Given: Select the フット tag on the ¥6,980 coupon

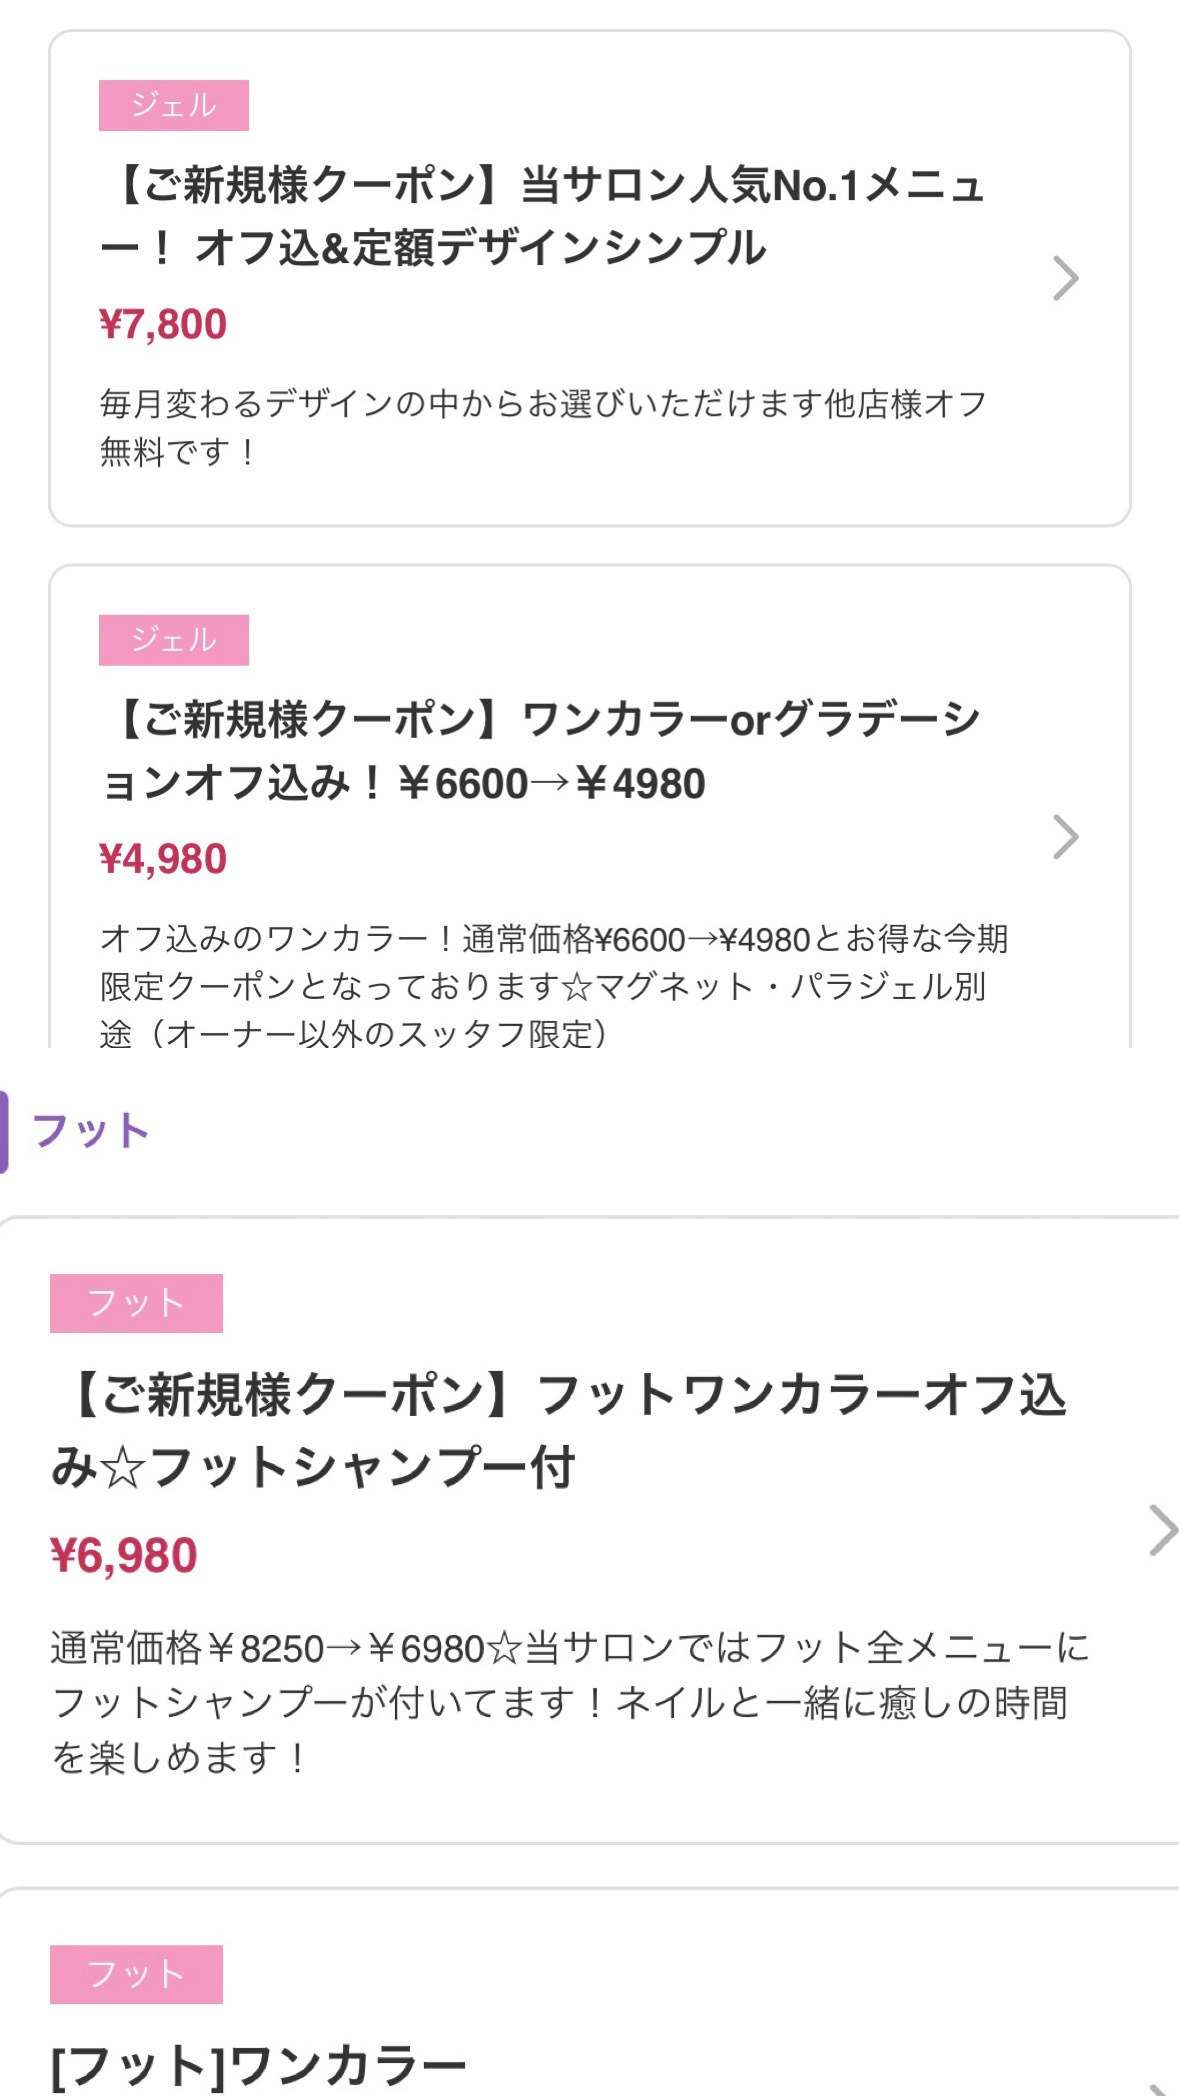Looking at the screenshot, I should pyautogui.click(x=136, y=1303).
